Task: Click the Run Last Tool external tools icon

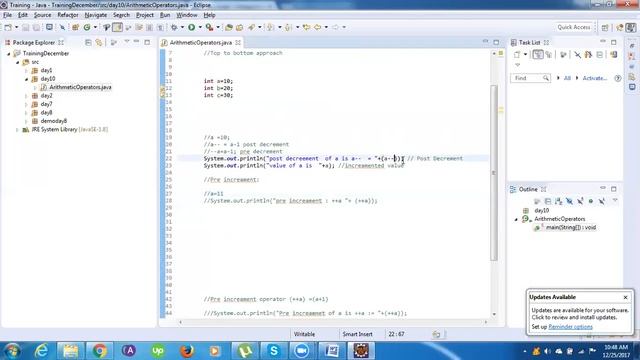Action: tap(209, 27)
